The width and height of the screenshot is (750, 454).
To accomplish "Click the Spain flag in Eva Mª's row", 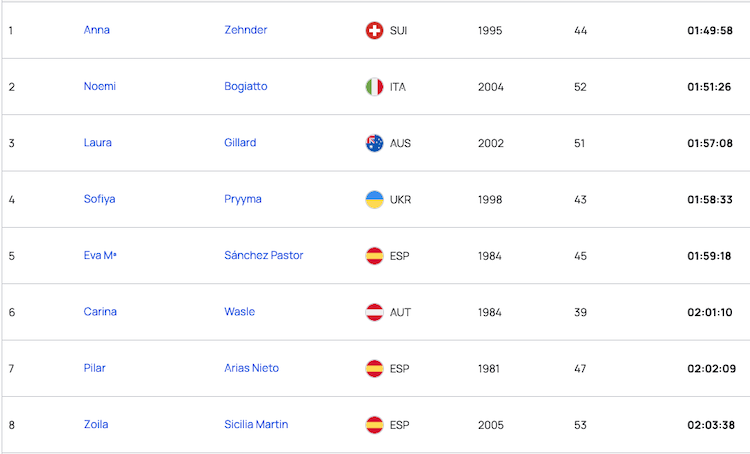I will pos(375,256).
